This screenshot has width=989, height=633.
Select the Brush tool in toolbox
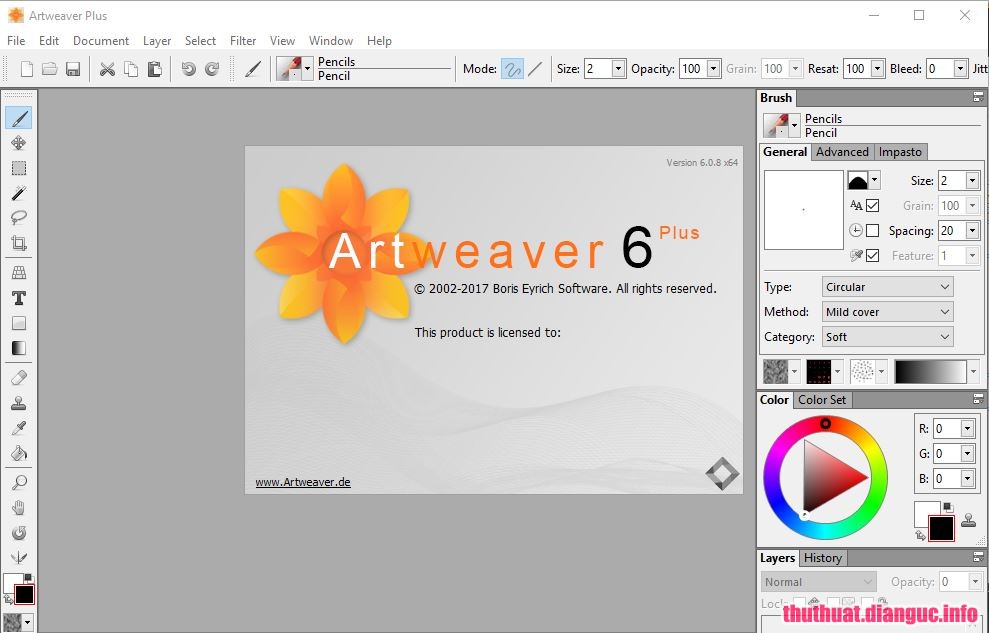coord(19,118)
